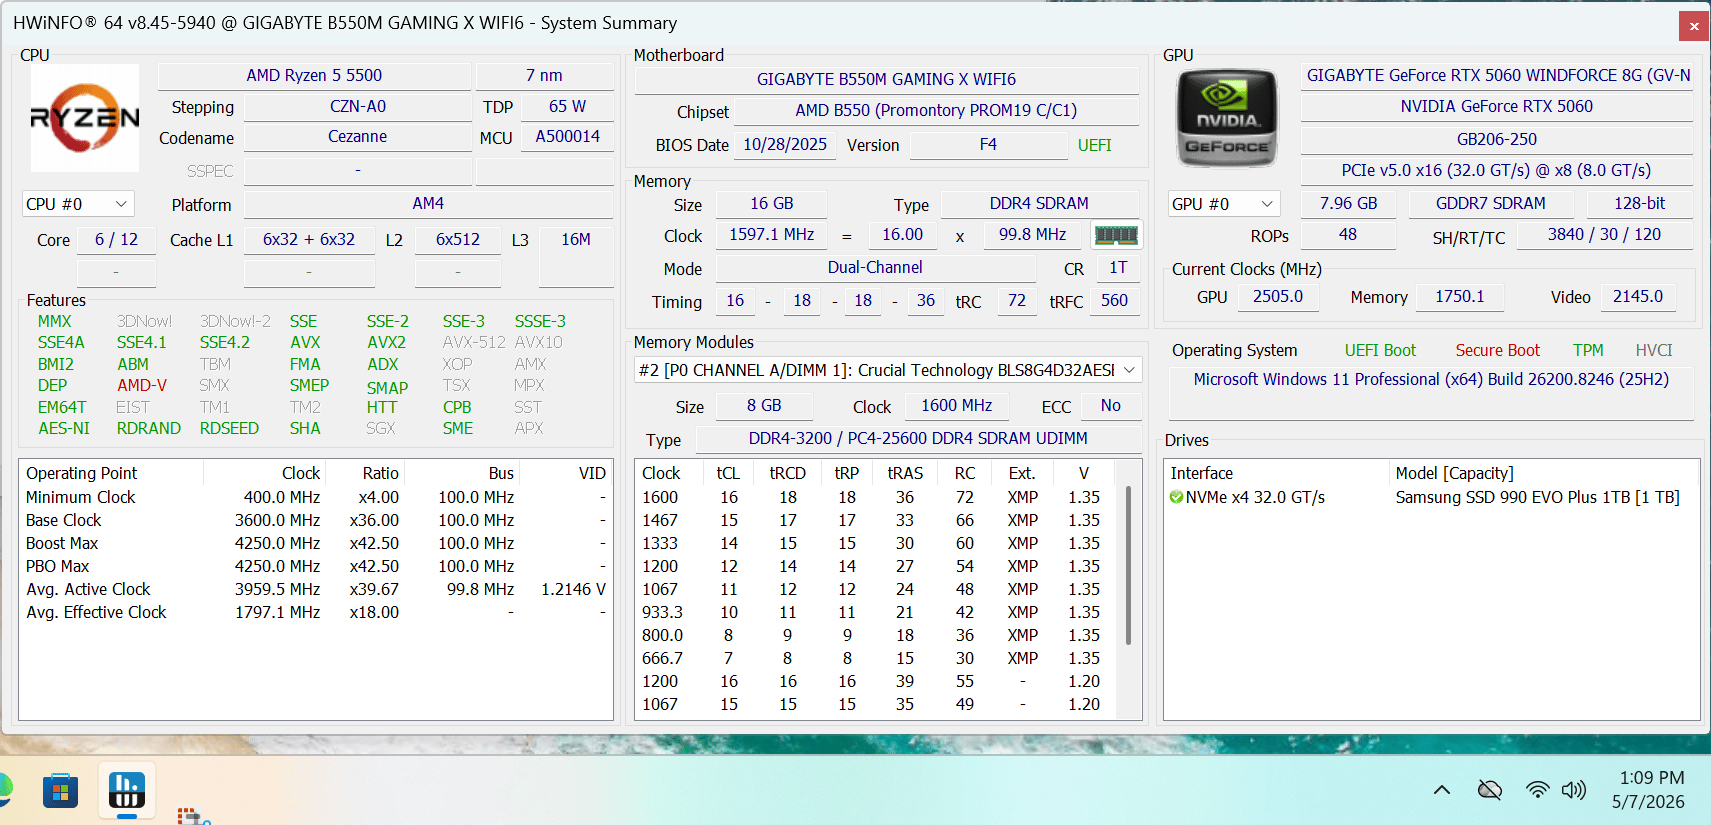Click the green check icon beside NVMe drive
The height and width of the screenshot is (825, 1711).
[x=1176, y=497]
